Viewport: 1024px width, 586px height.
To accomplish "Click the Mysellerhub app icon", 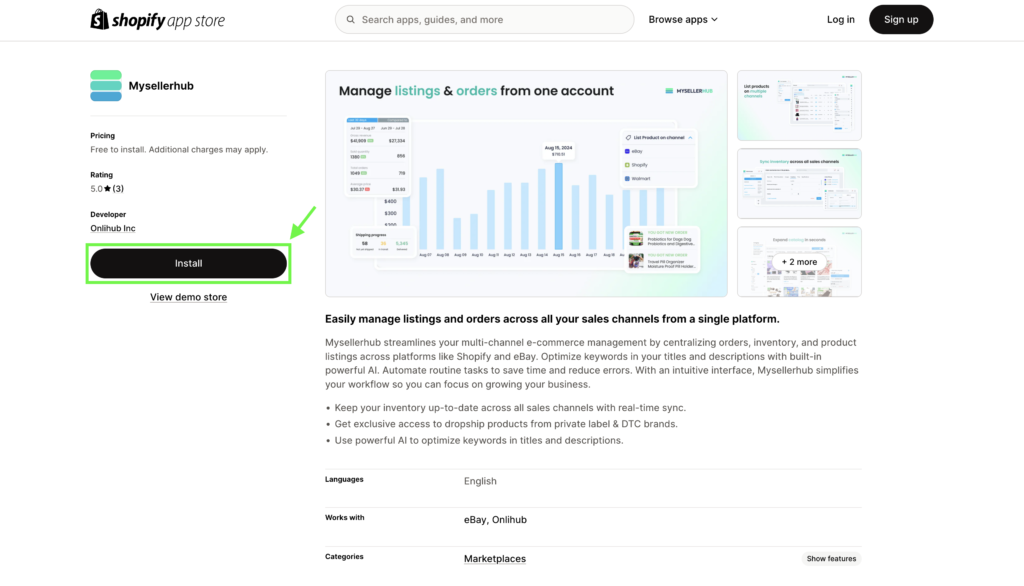I will coord(106,86).
